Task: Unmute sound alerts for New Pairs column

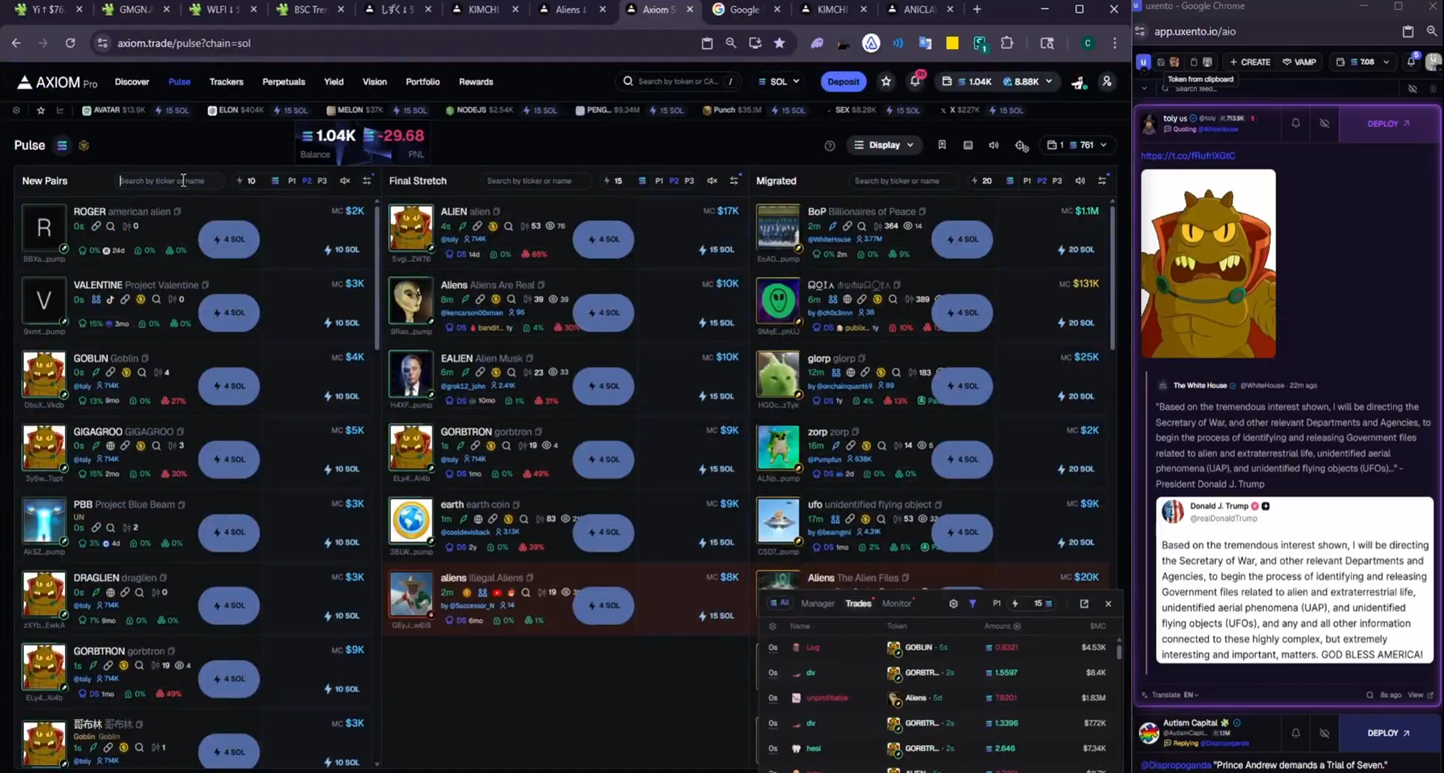Action: 345,181
